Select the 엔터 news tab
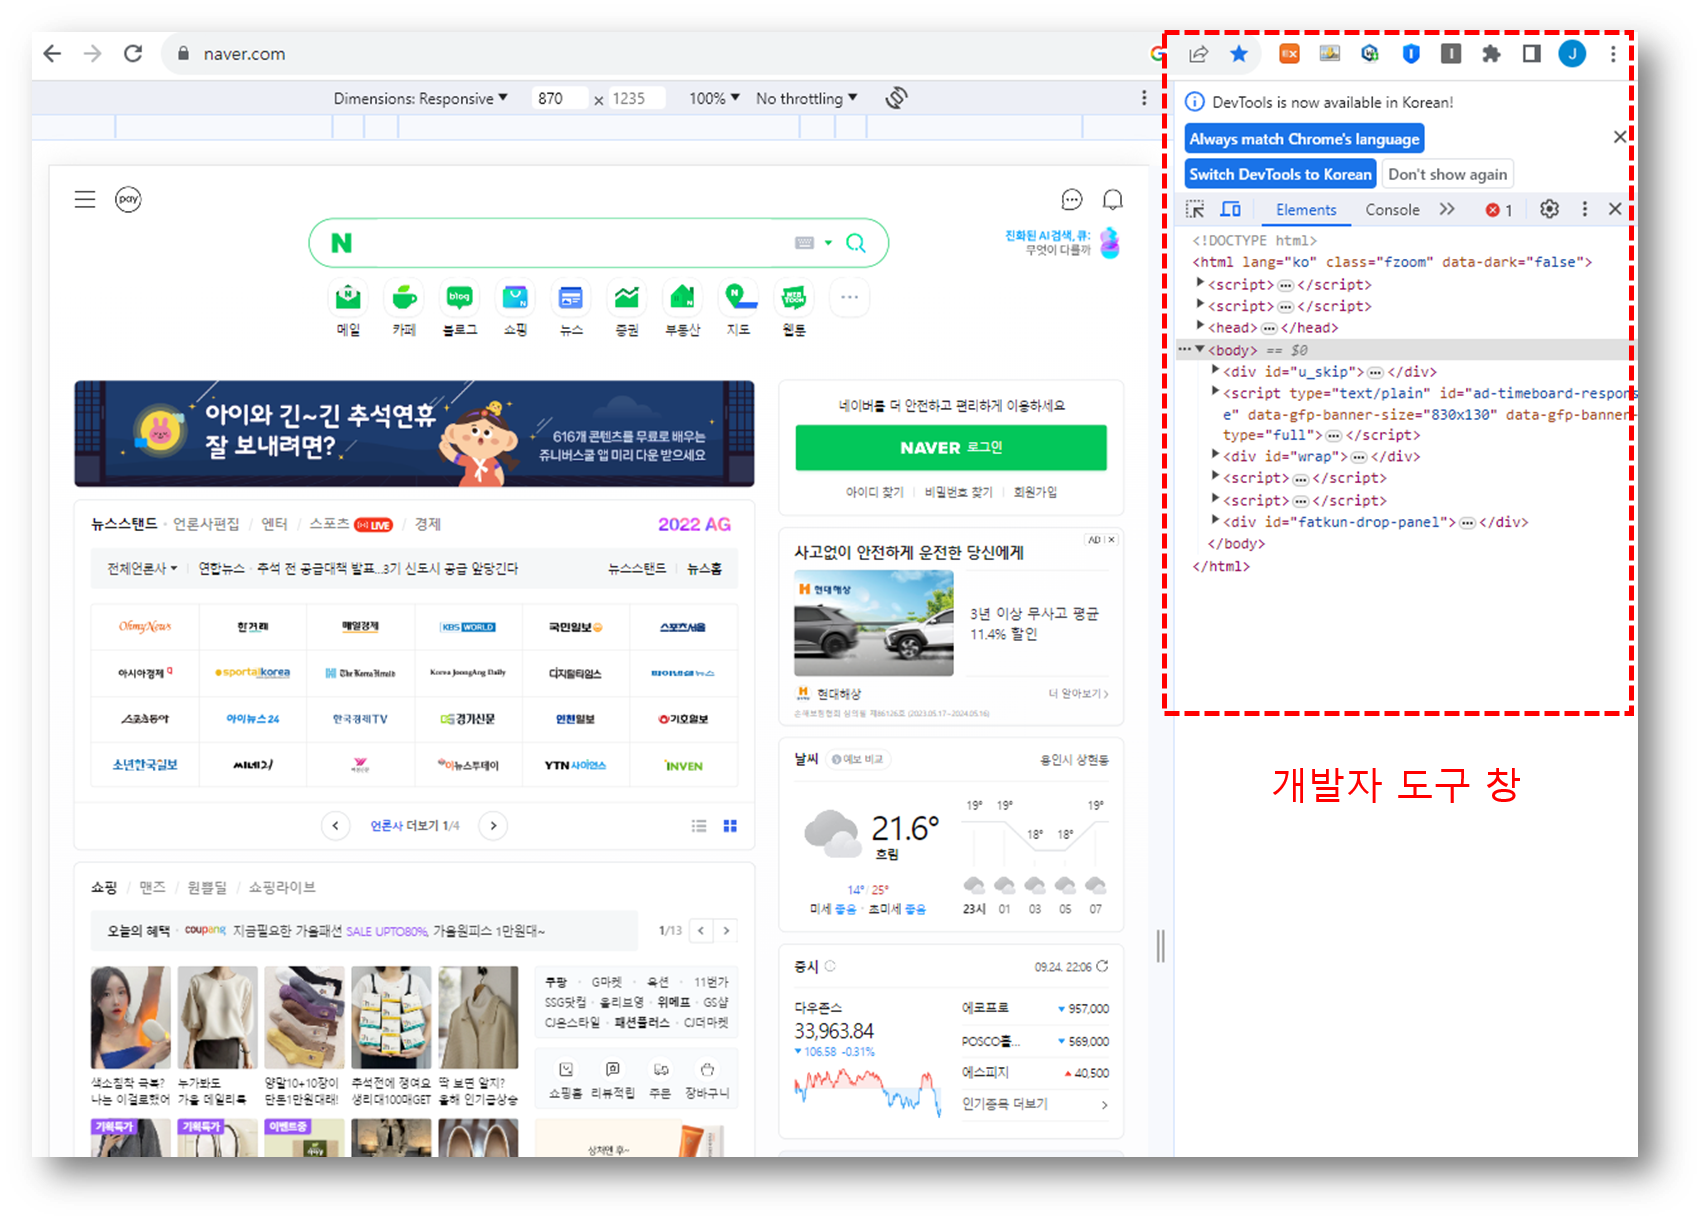The image size is (1703, 1222). (274, 524)
